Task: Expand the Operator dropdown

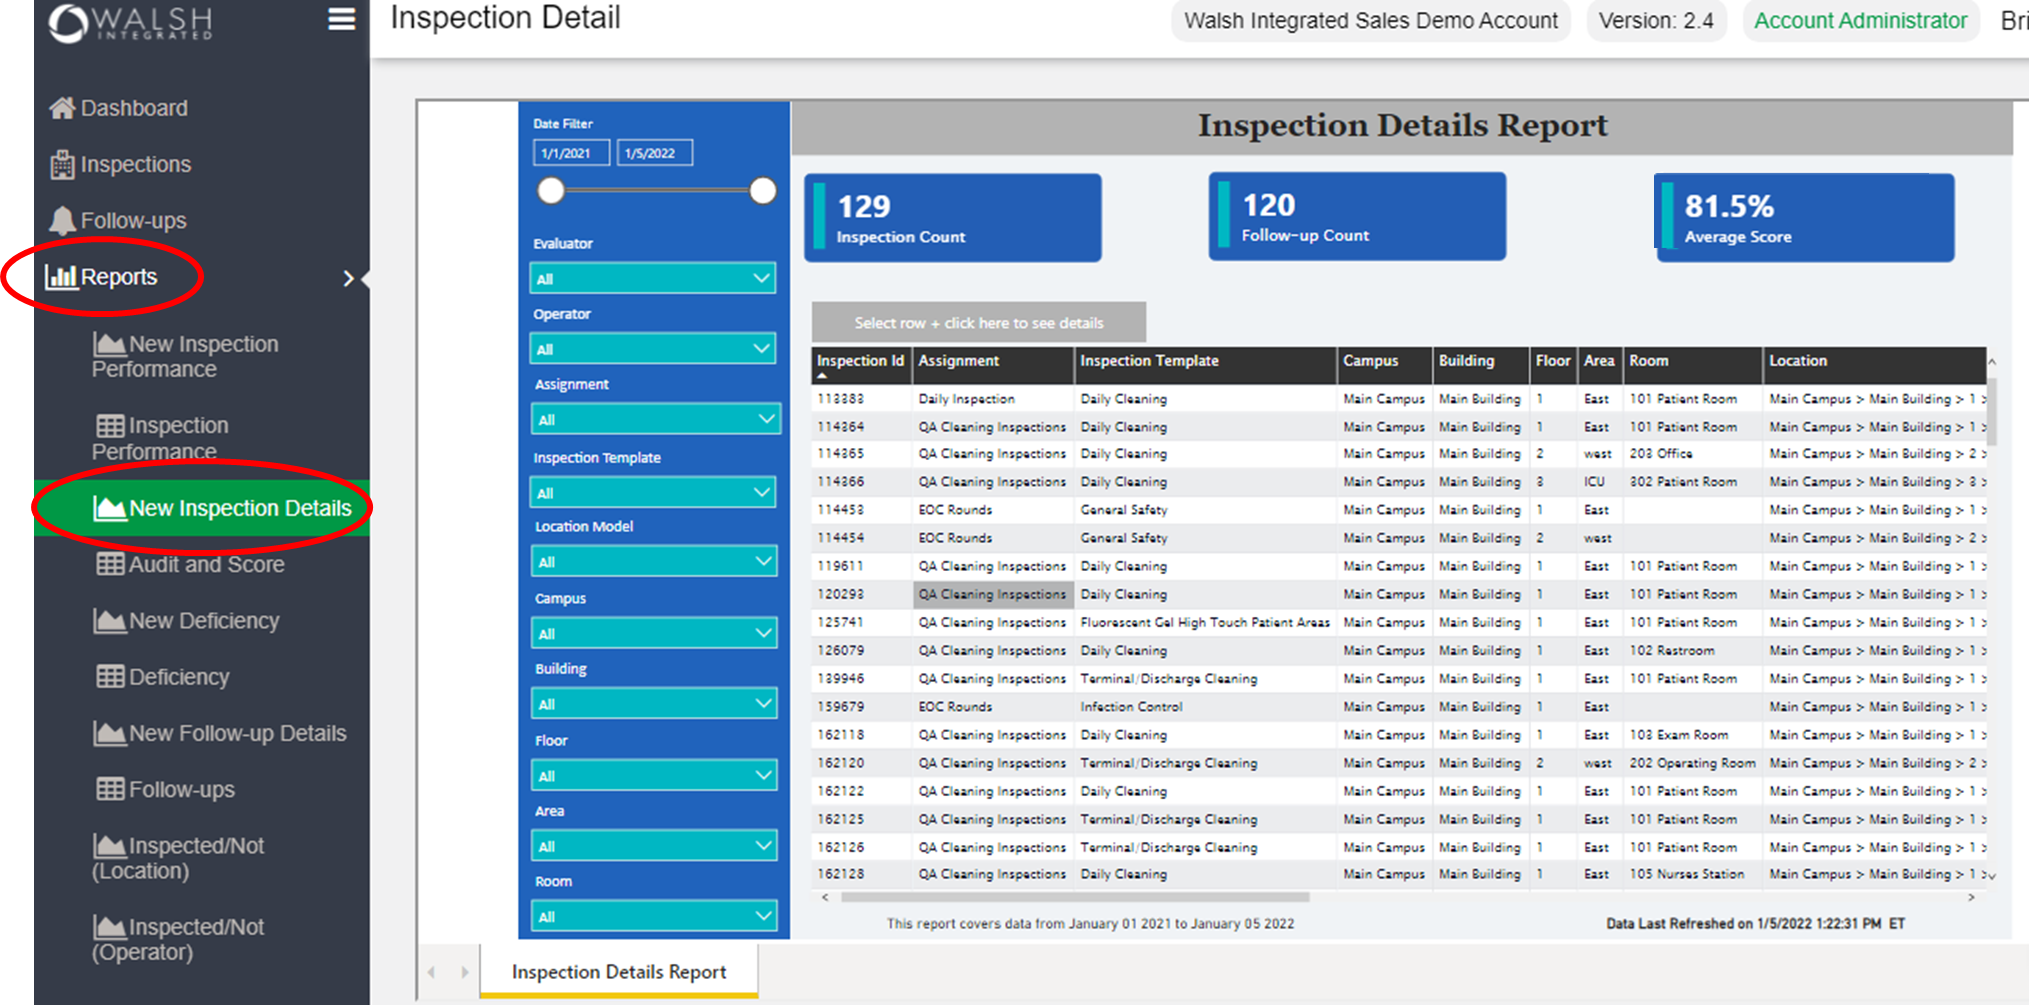Action: (652, 348)
